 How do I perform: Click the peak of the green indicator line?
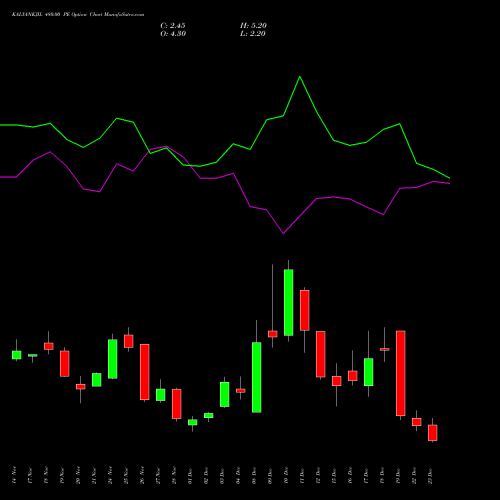(x=300, y=77)
